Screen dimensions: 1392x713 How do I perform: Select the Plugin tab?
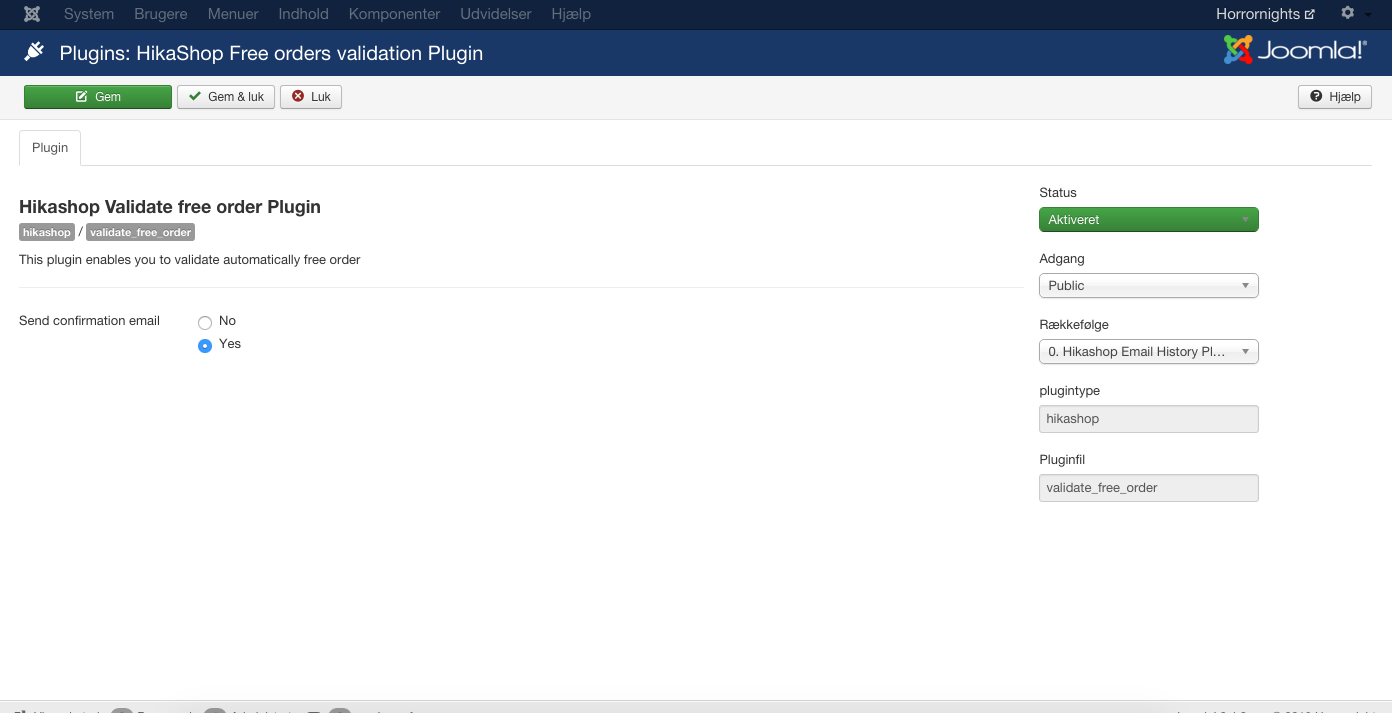pyautogui.click(x=50, y=148)
